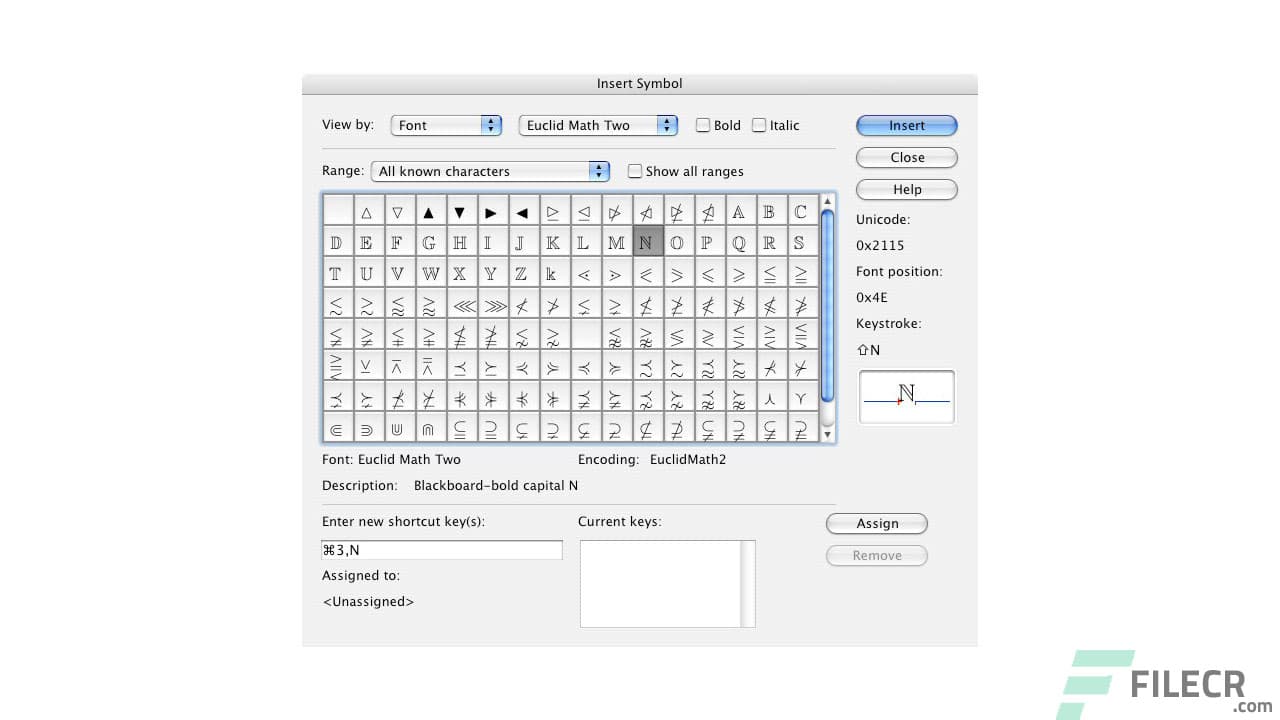Click the blackboard-bold capital W symbol
Viewport: 1280px width, 720px height.
click(430, 273)
